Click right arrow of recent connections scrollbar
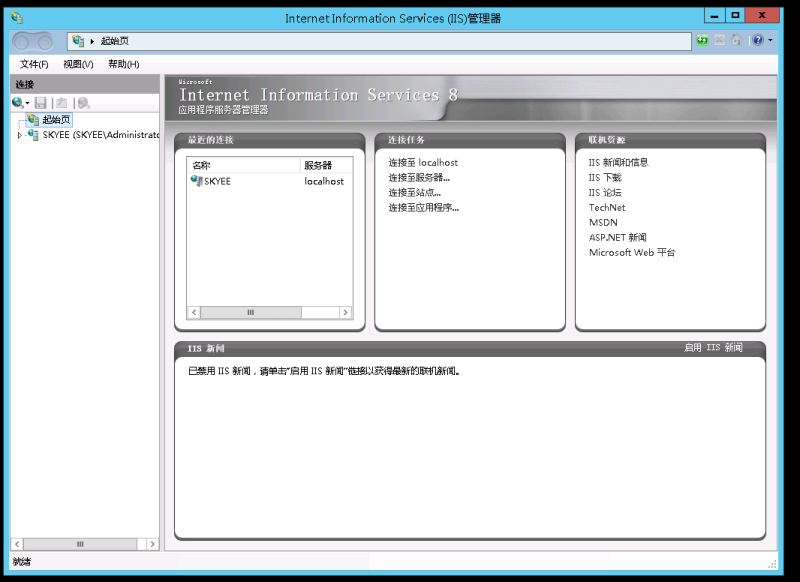 click(345, 312)
